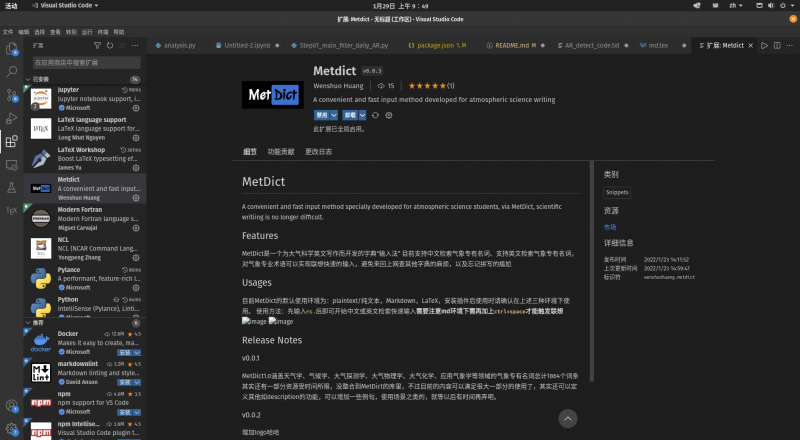This screenshot has height=440, width=800.
Task: Click the Accounts icon in activity bar
Action: pyautogui.click(x=12, y=405)
